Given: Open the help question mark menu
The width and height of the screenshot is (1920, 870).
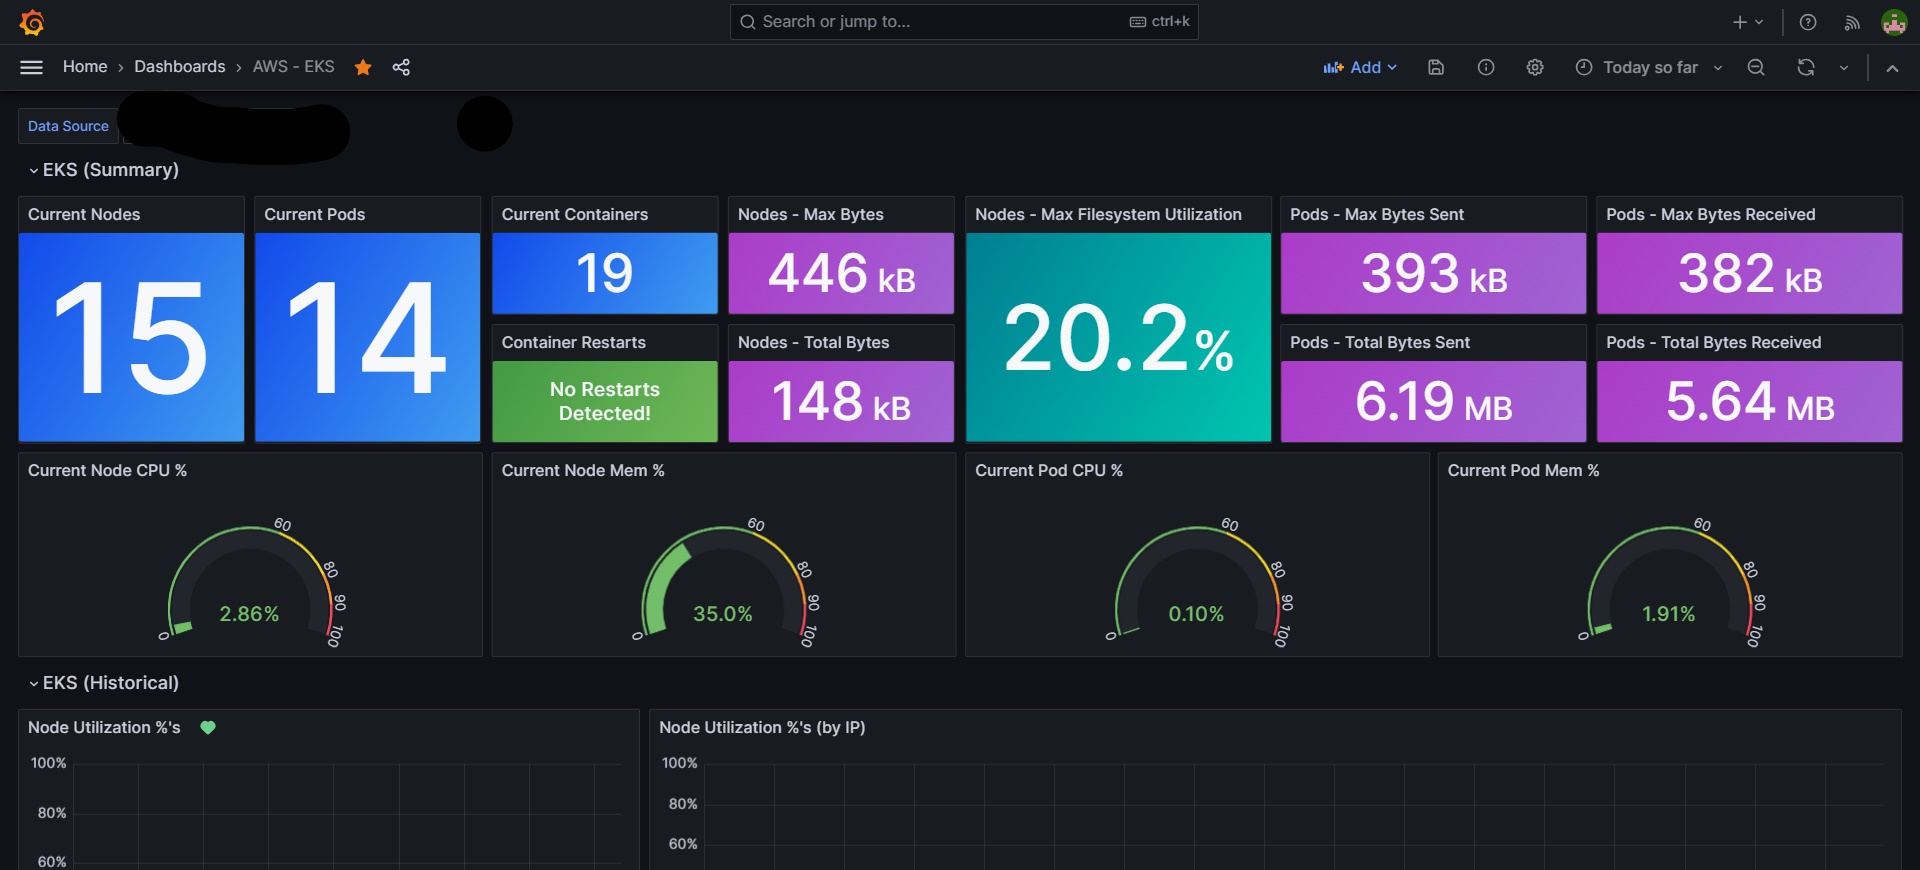Looking at the screenshot, I should (1808, 22).
